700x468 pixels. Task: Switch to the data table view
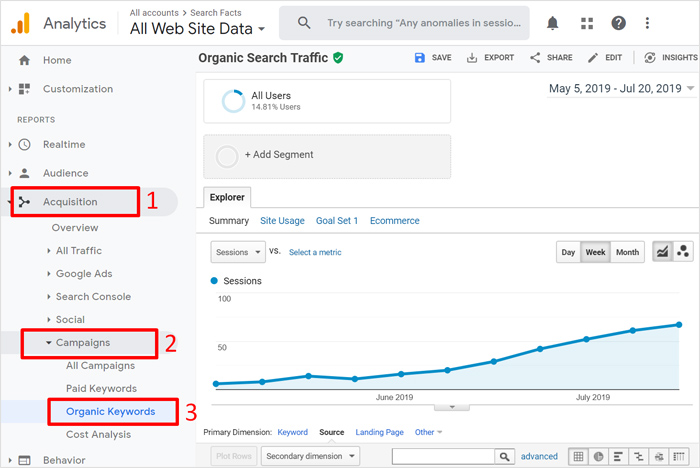tap(577, 456)
